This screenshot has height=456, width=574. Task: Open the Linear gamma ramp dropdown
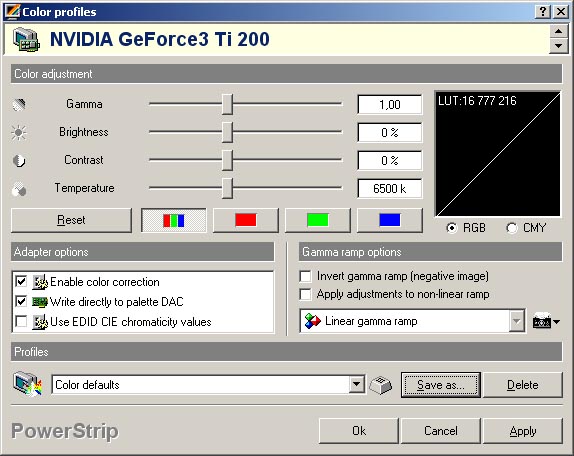pos(517,321)
